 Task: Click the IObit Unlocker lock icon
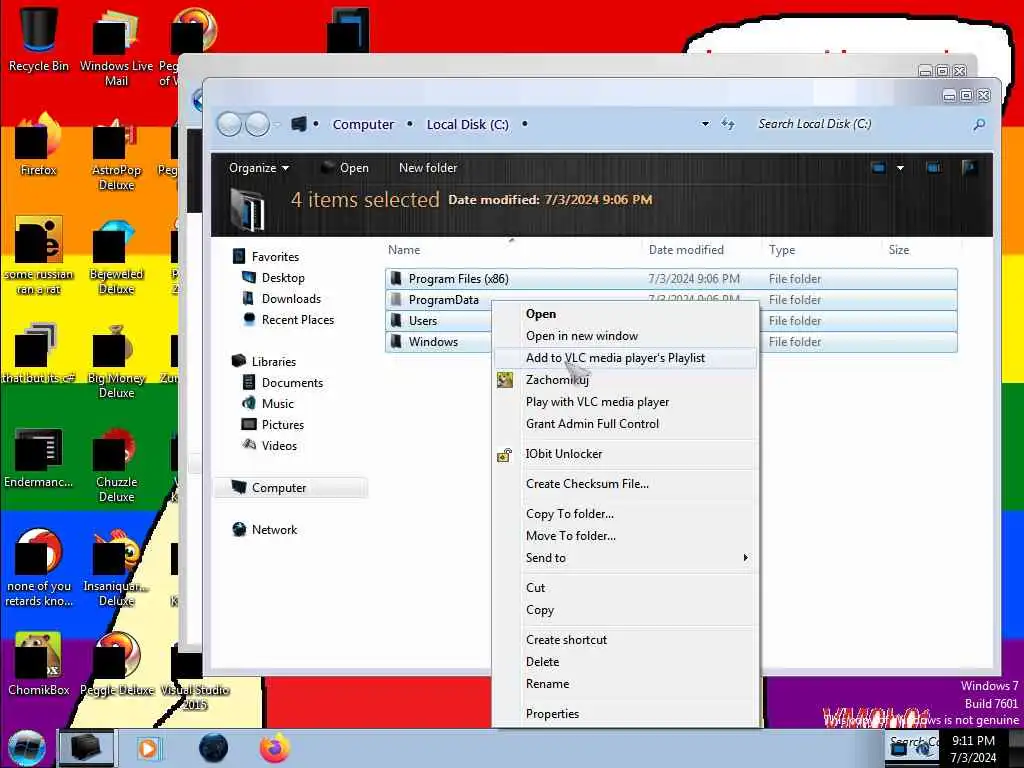(x=504, y=455)
